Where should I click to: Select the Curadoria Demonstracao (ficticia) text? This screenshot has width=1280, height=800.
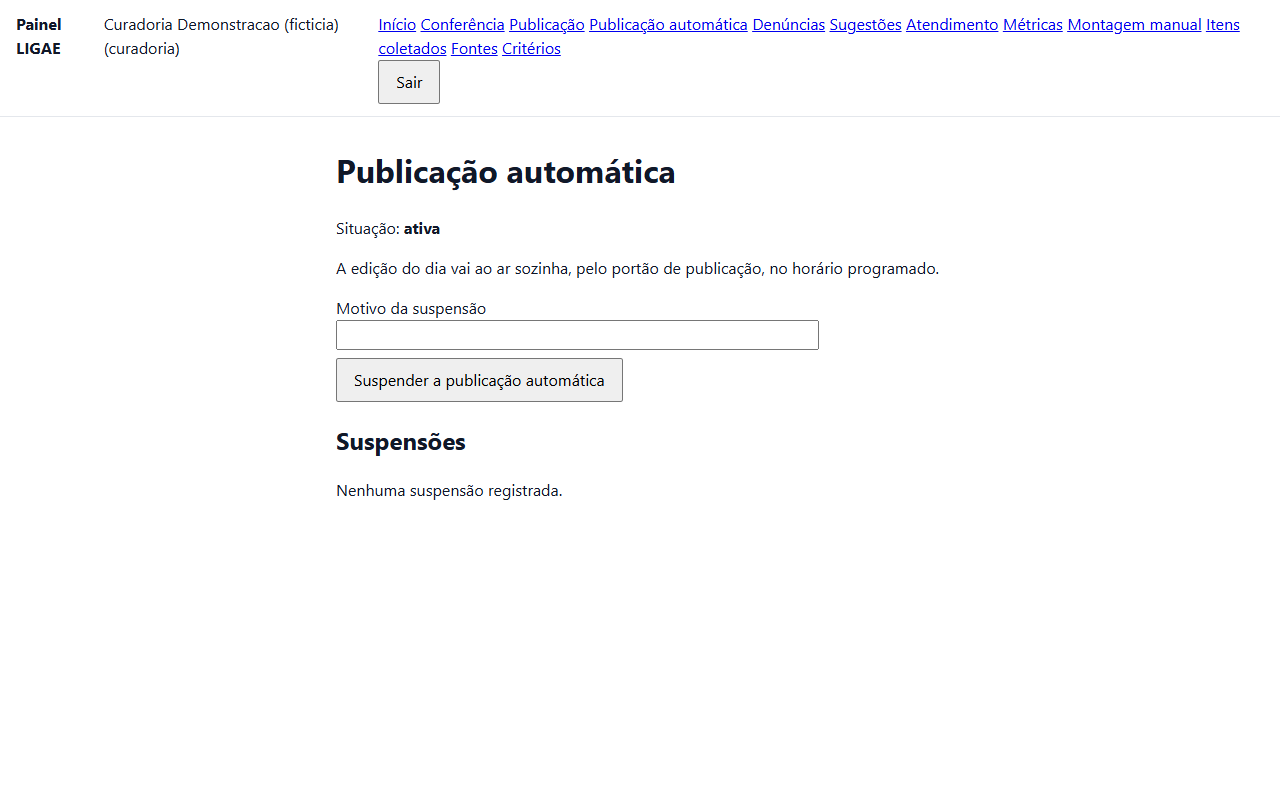point(221,25)
